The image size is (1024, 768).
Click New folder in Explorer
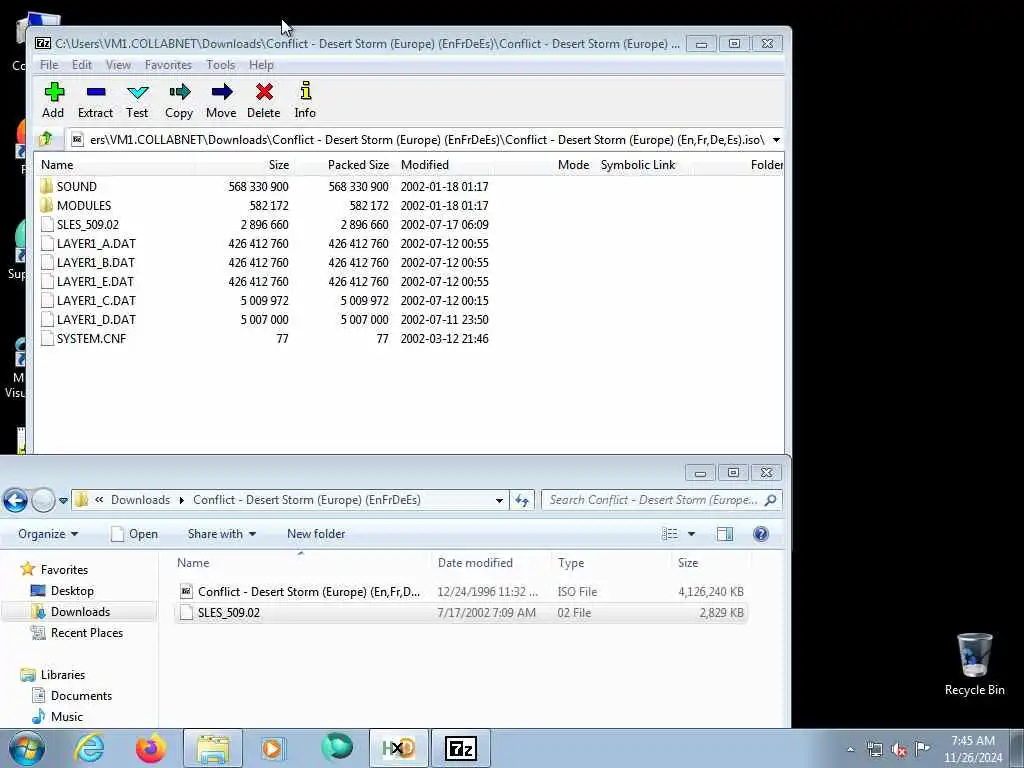coord(316,534)
